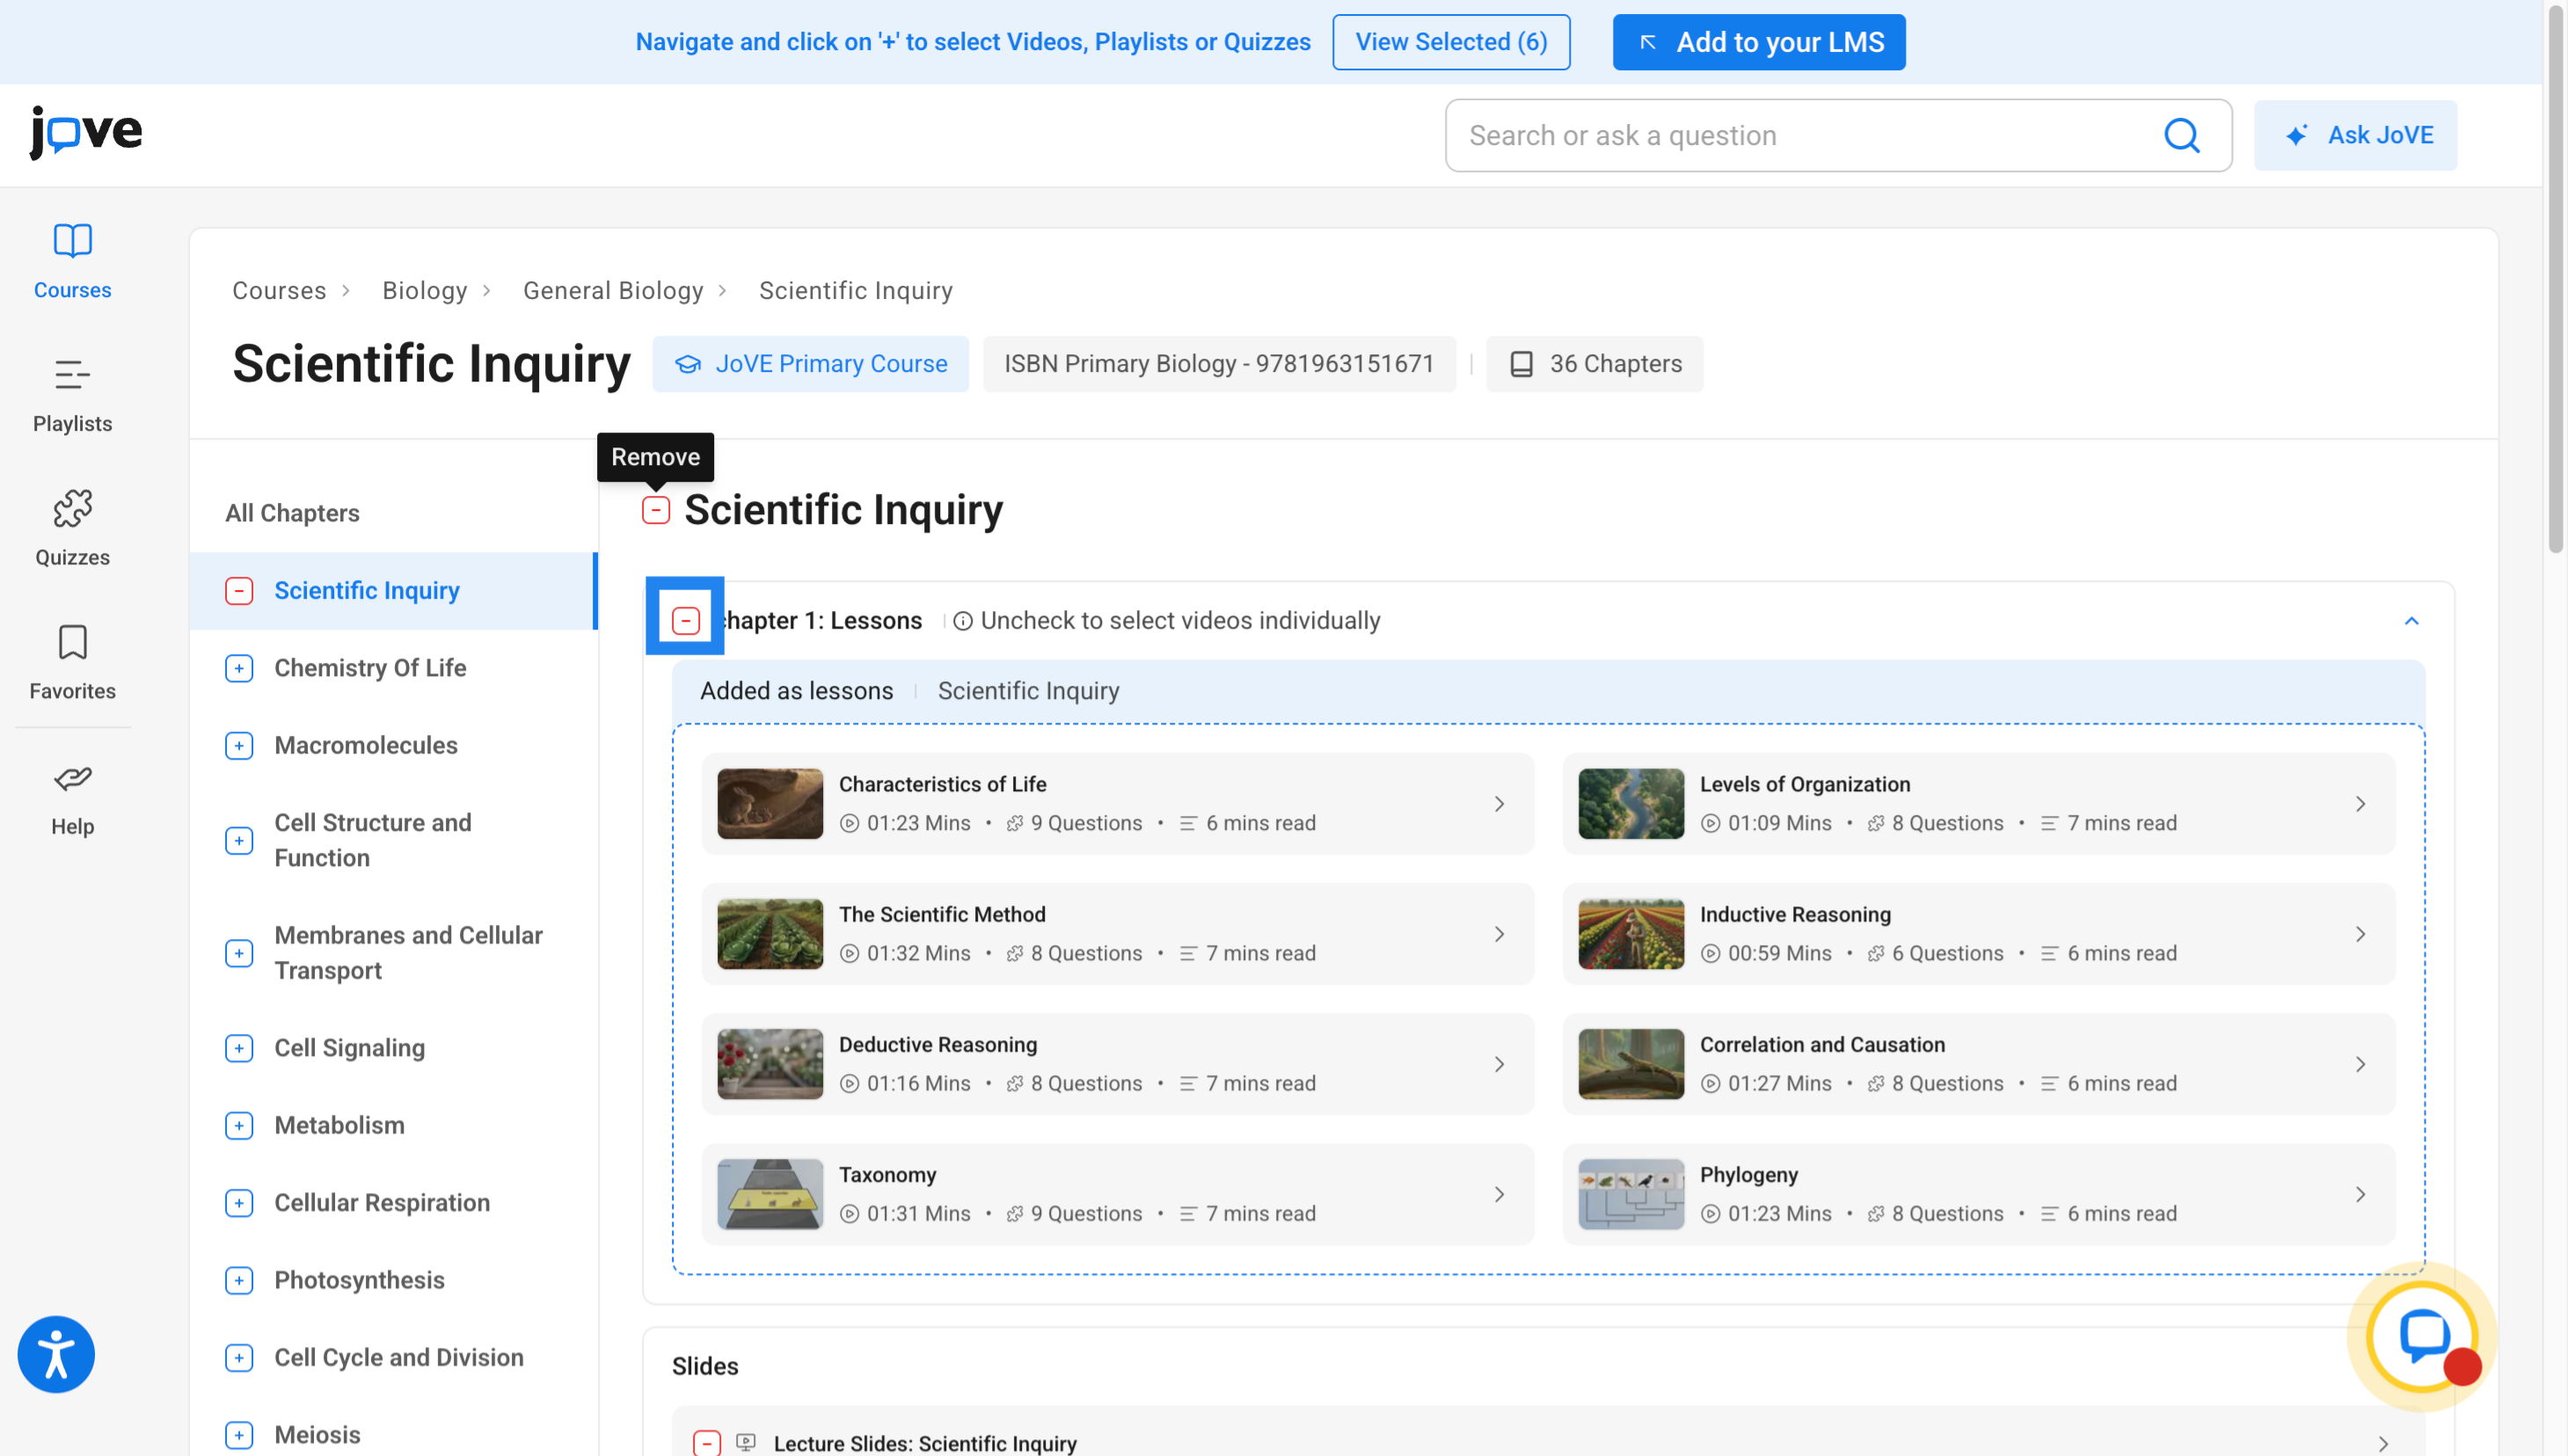Select Chemistry Of Life chapter

[x=370, y=668]
